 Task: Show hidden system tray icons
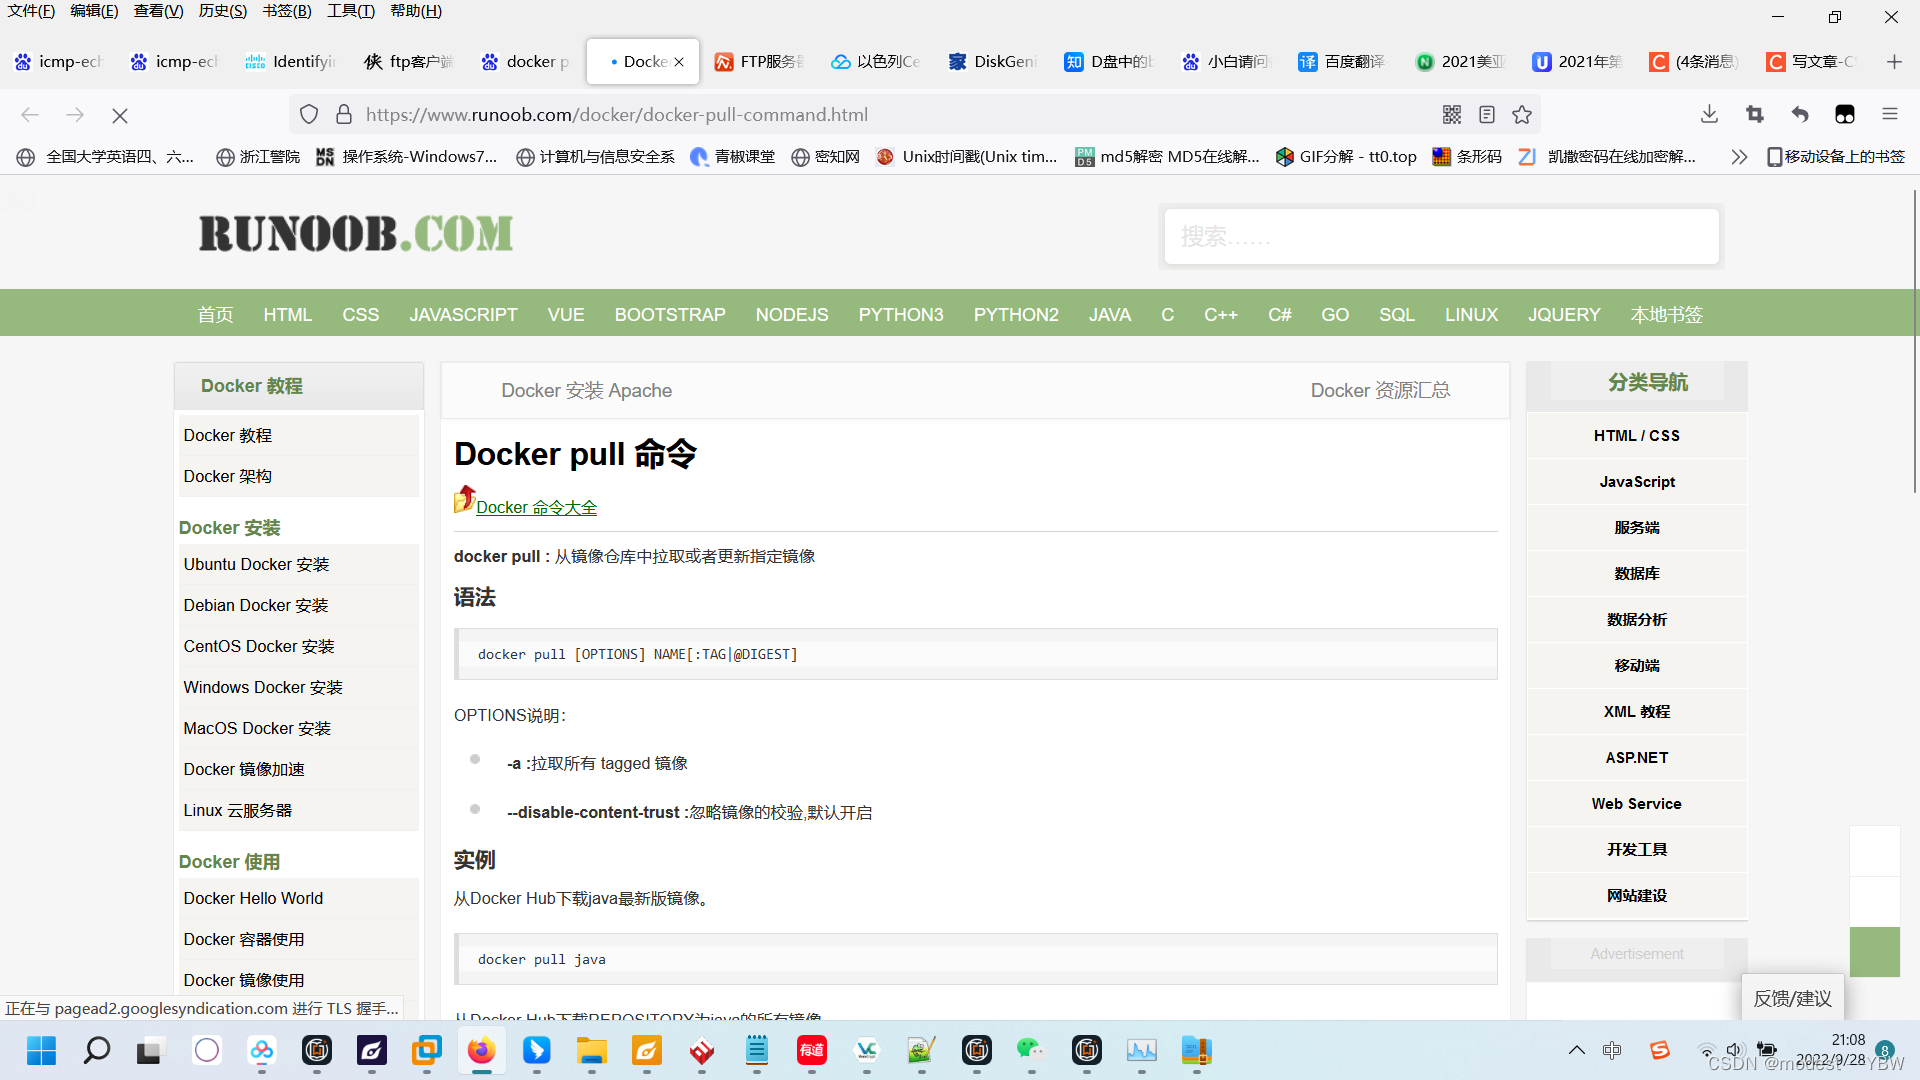(x=1576, y=1050)
